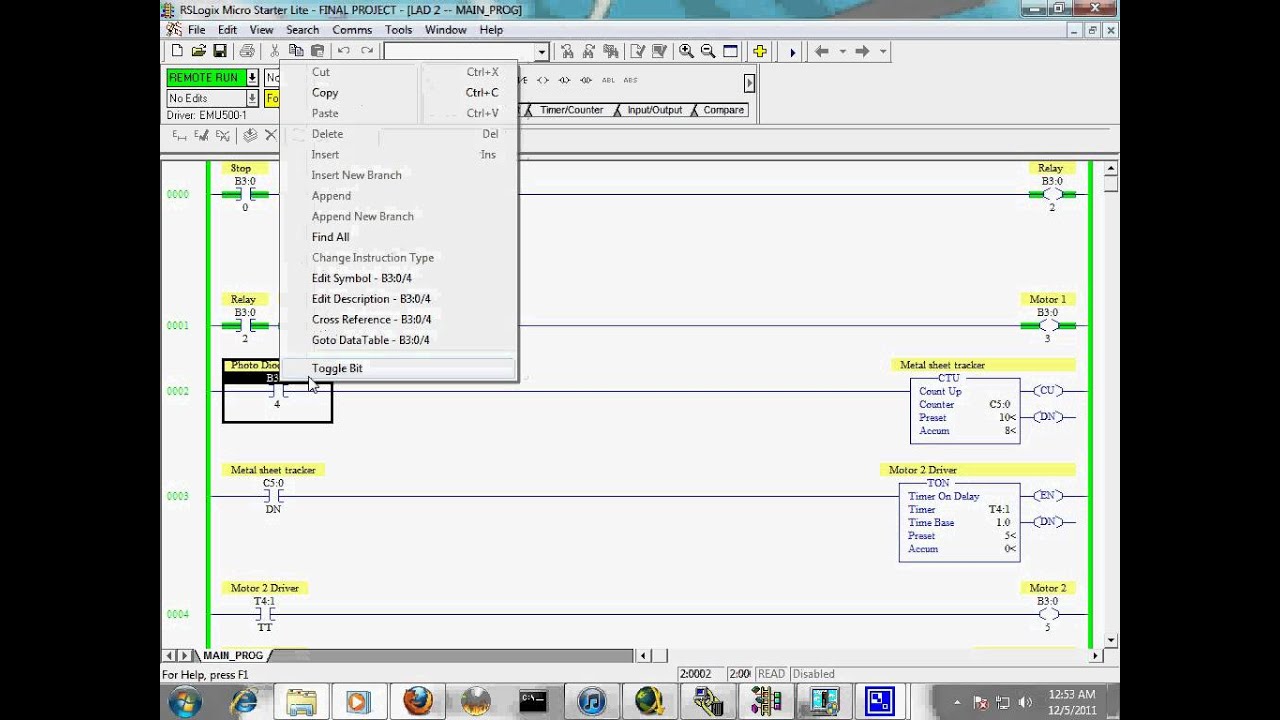This screenshot has height=720, width=1280.
Task: Open the Search menu
Action: [x=302, y=30]
